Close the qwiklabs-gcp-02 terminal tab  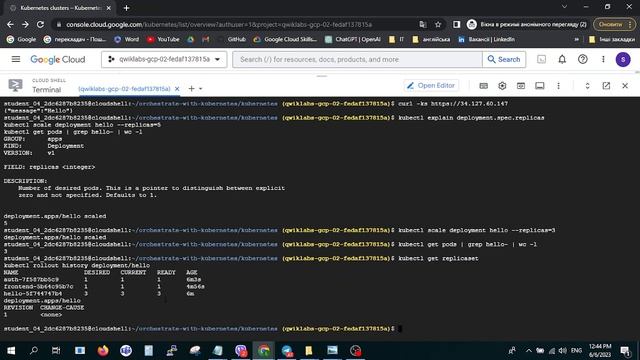point(177,89)
